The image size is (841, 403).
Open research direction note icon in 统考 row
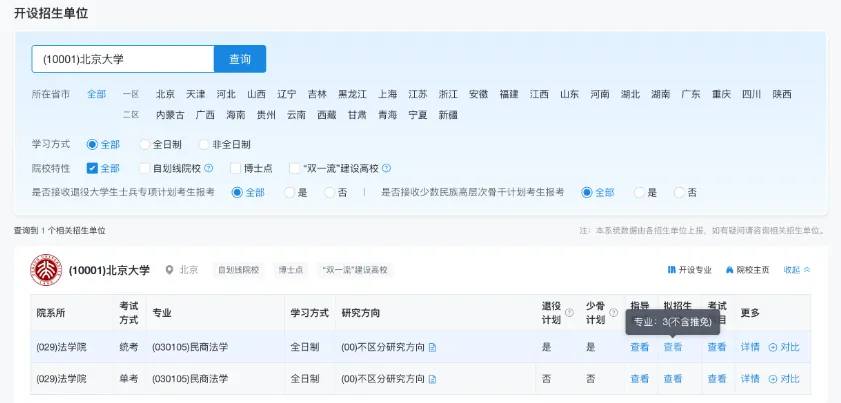[432, 347]
